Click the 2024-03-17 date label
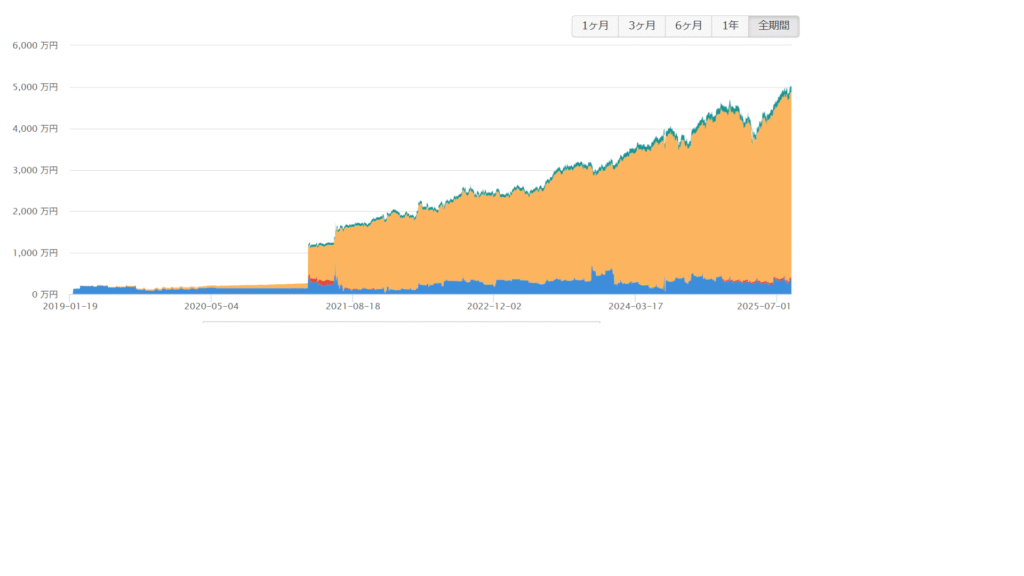 tap(635, 306)
